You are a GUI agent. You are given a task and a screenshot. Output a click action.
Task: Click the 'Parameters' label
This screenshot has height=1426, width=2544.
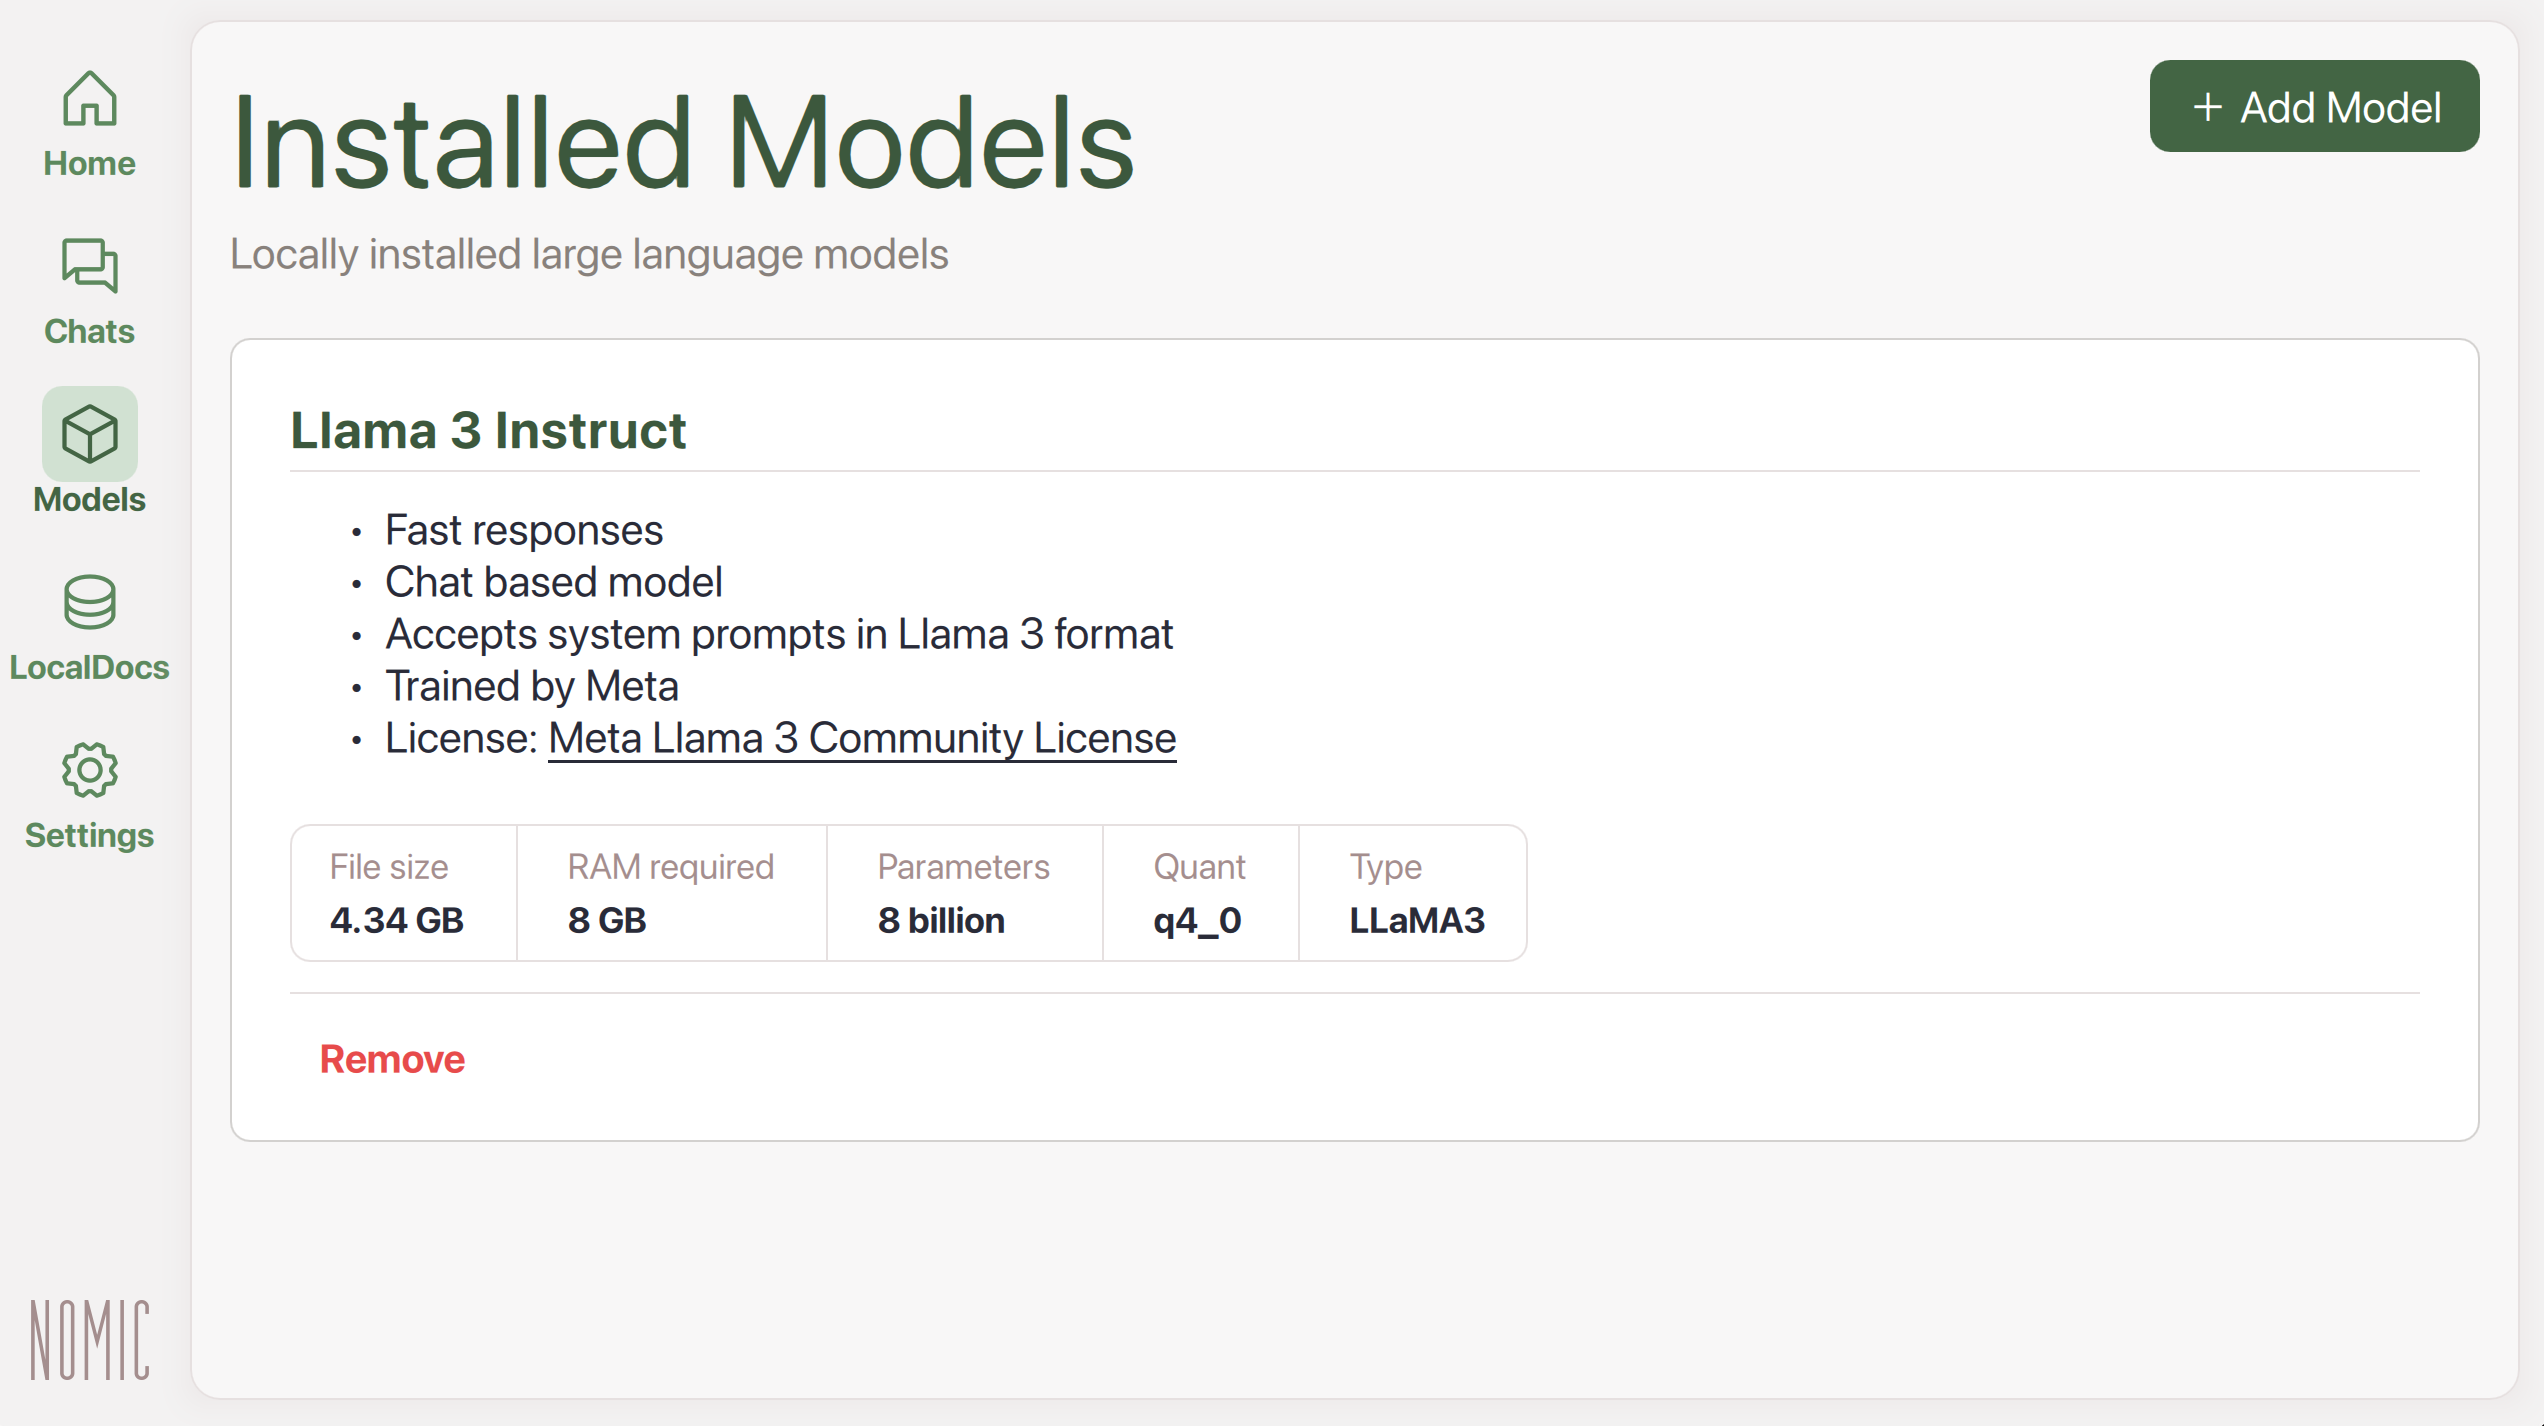click(x=964, y=866)
